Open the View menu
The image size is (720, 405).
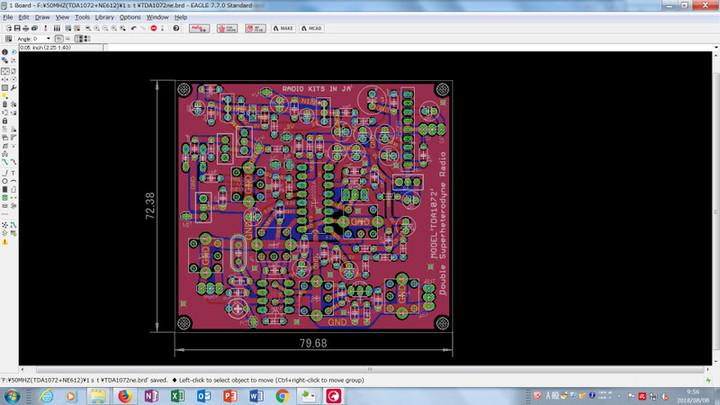62,17
